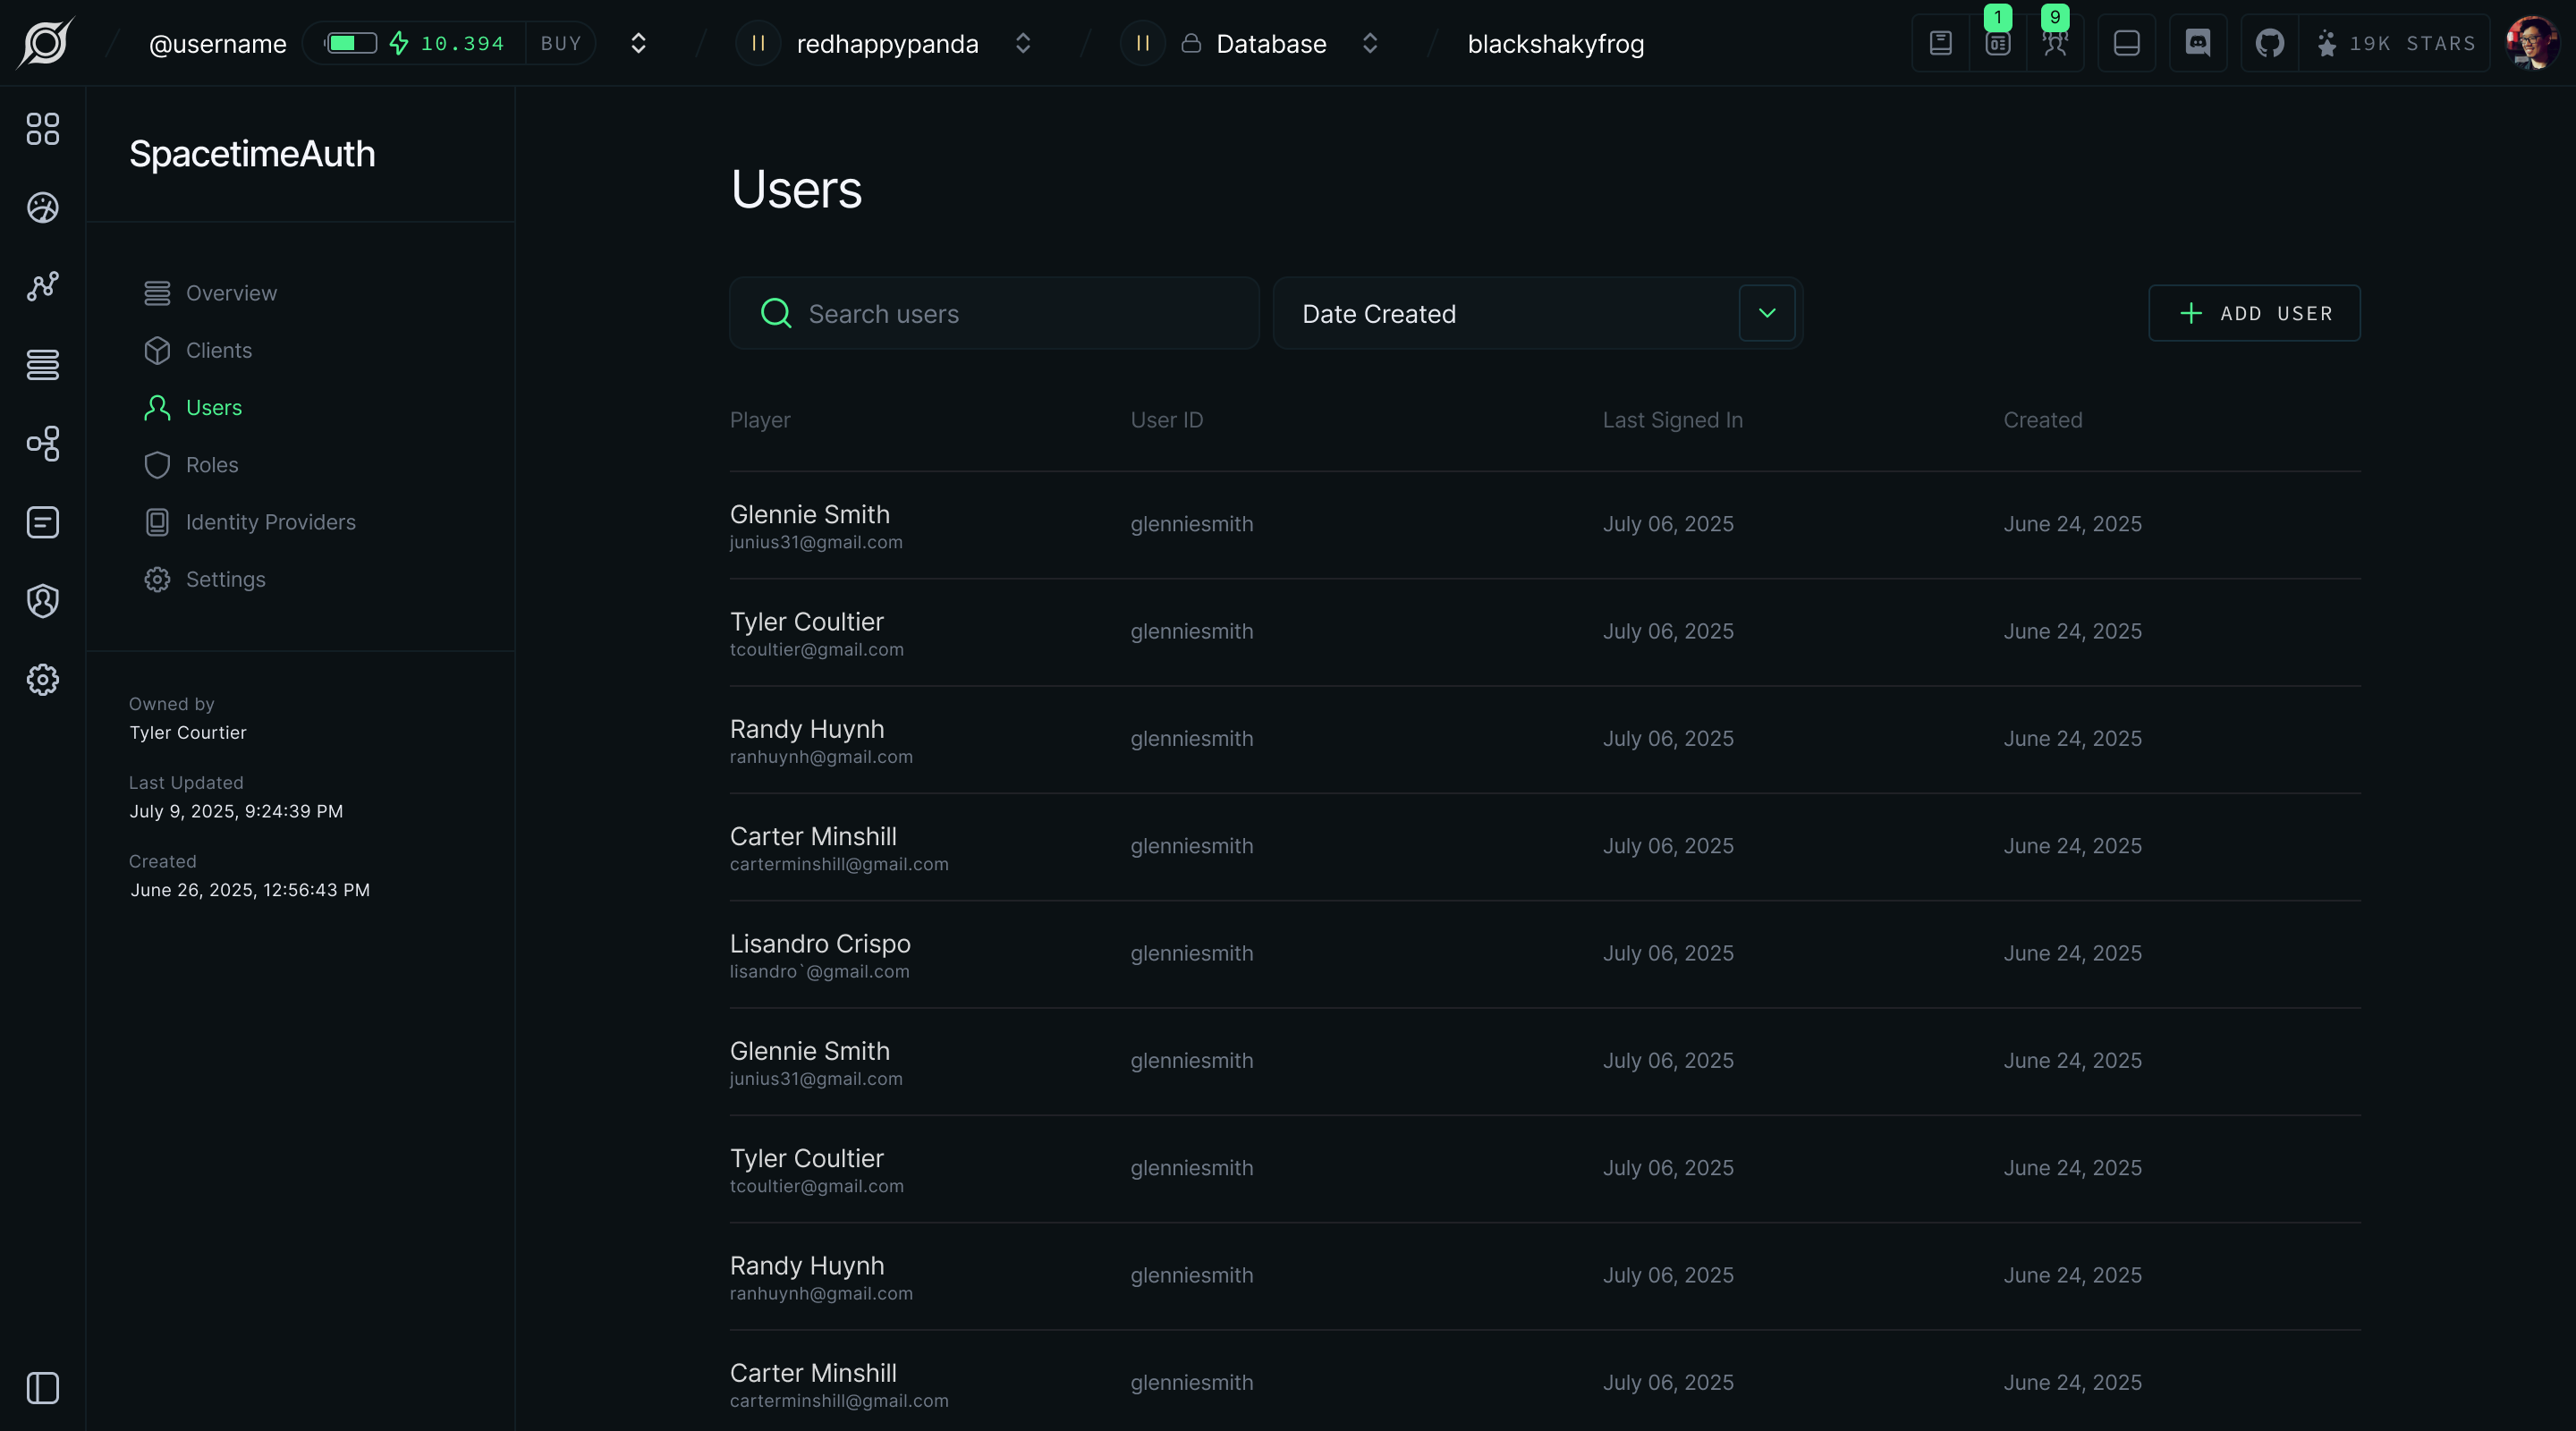Expand the Database selector chevrons
This screenshot has height=1431, width=2576.
[1369, 43]
